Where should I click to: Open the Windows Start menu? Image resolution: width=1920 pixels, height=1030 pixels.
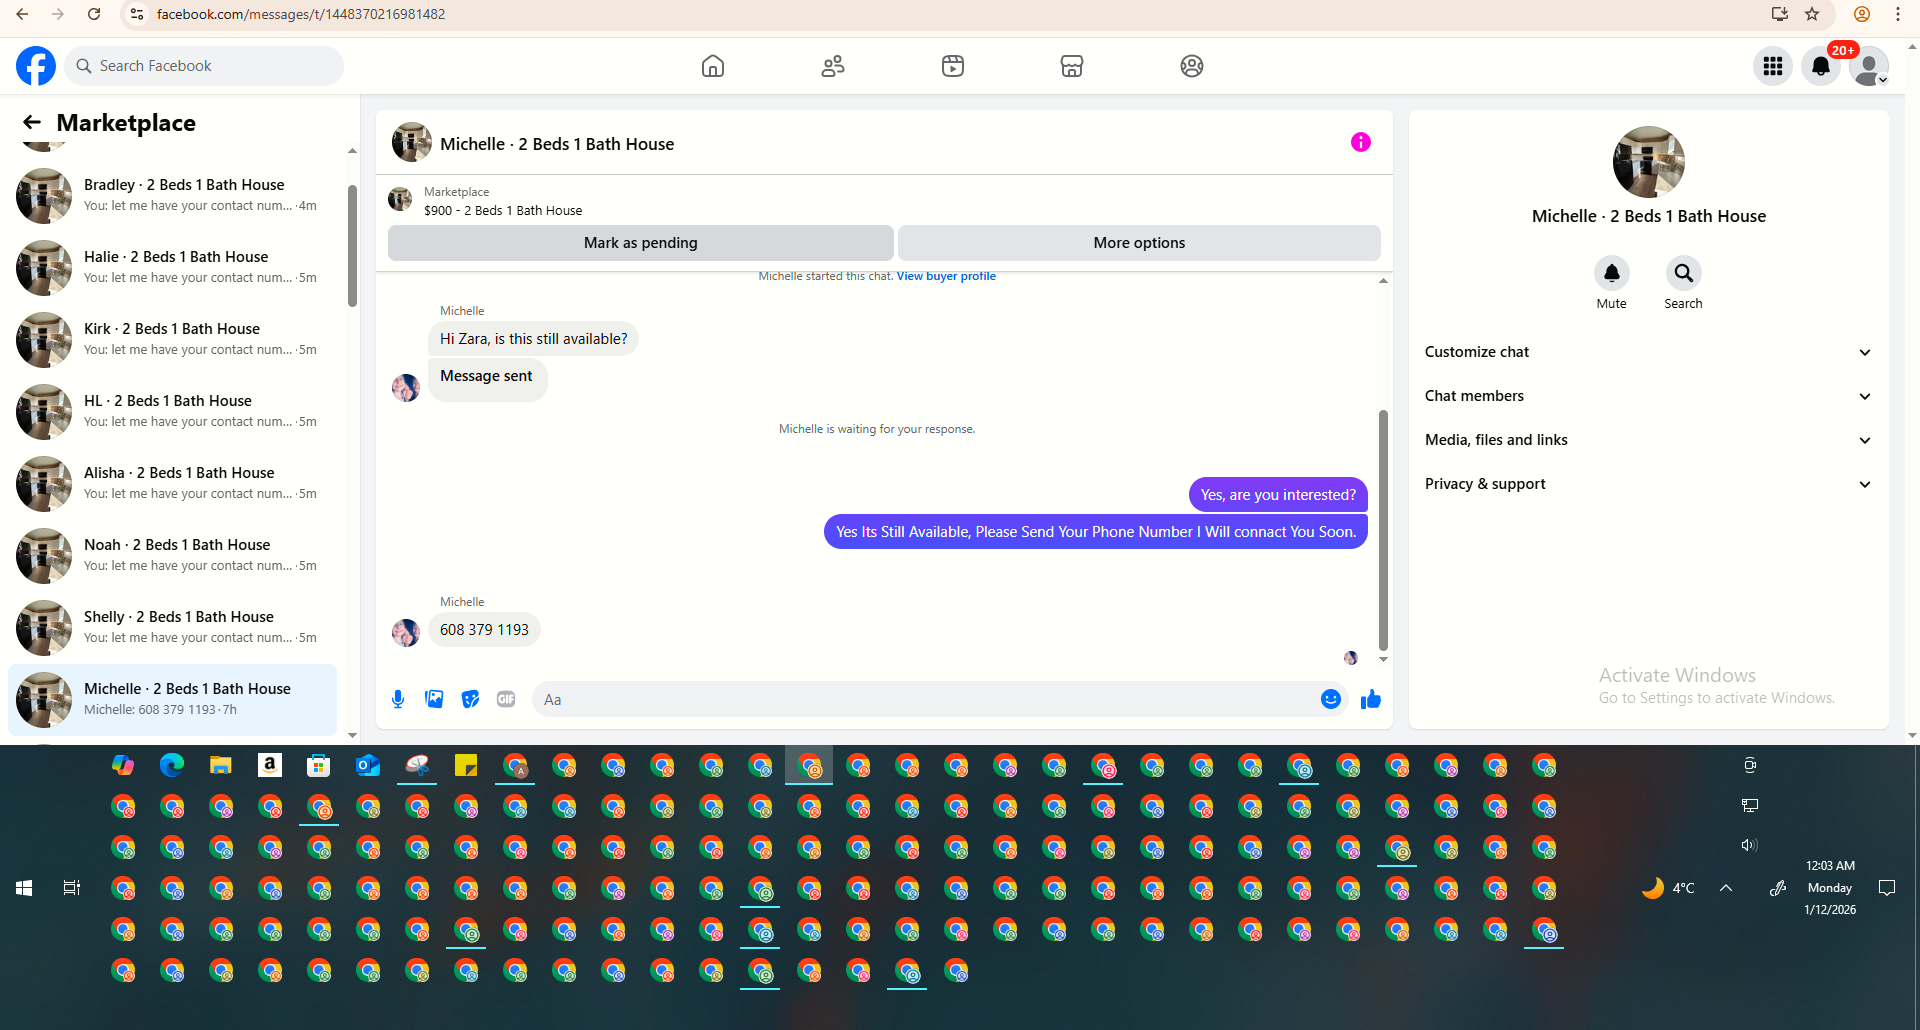pyautogui.click(x=24, y=888)
